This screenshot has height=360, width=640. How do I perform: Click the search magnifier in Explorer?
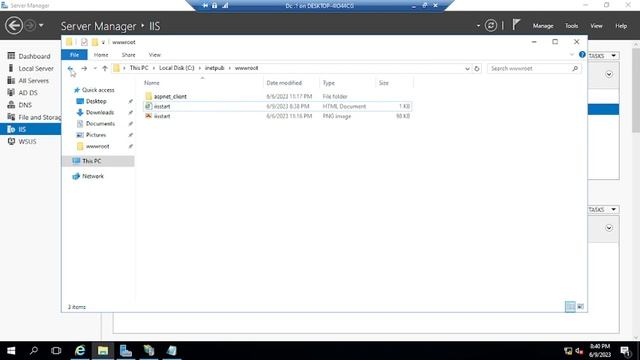[575, 69]
